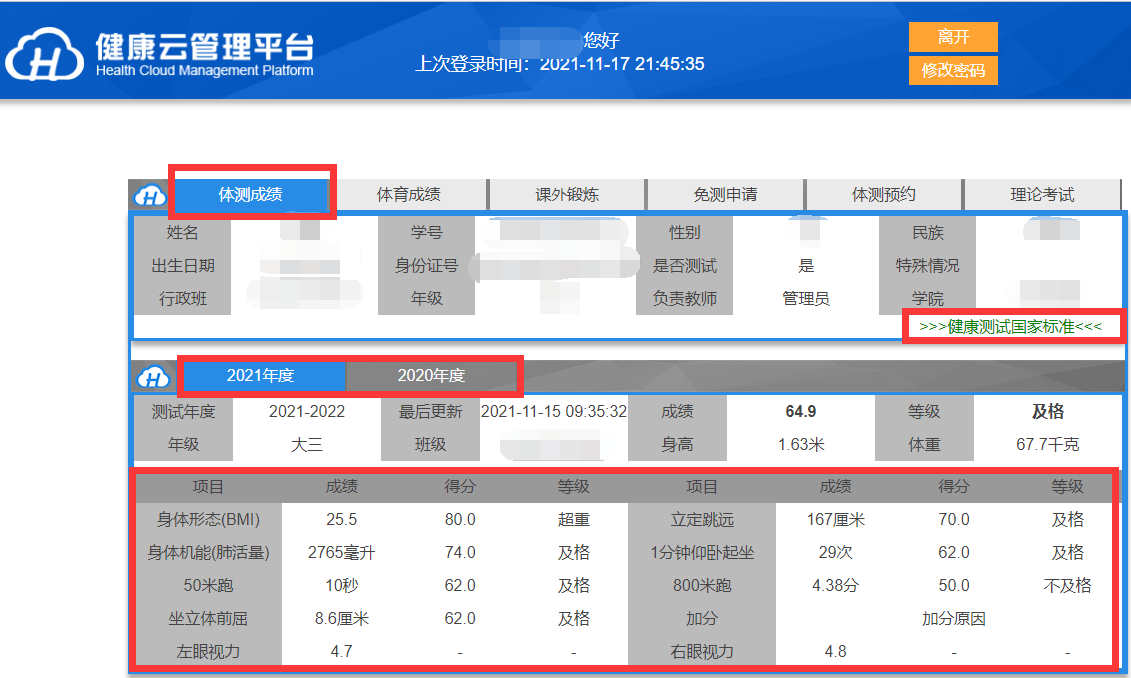Screen dimensions: 1131x678
Task: Select the 2021年度 year tab
Action: coord(260,376)
